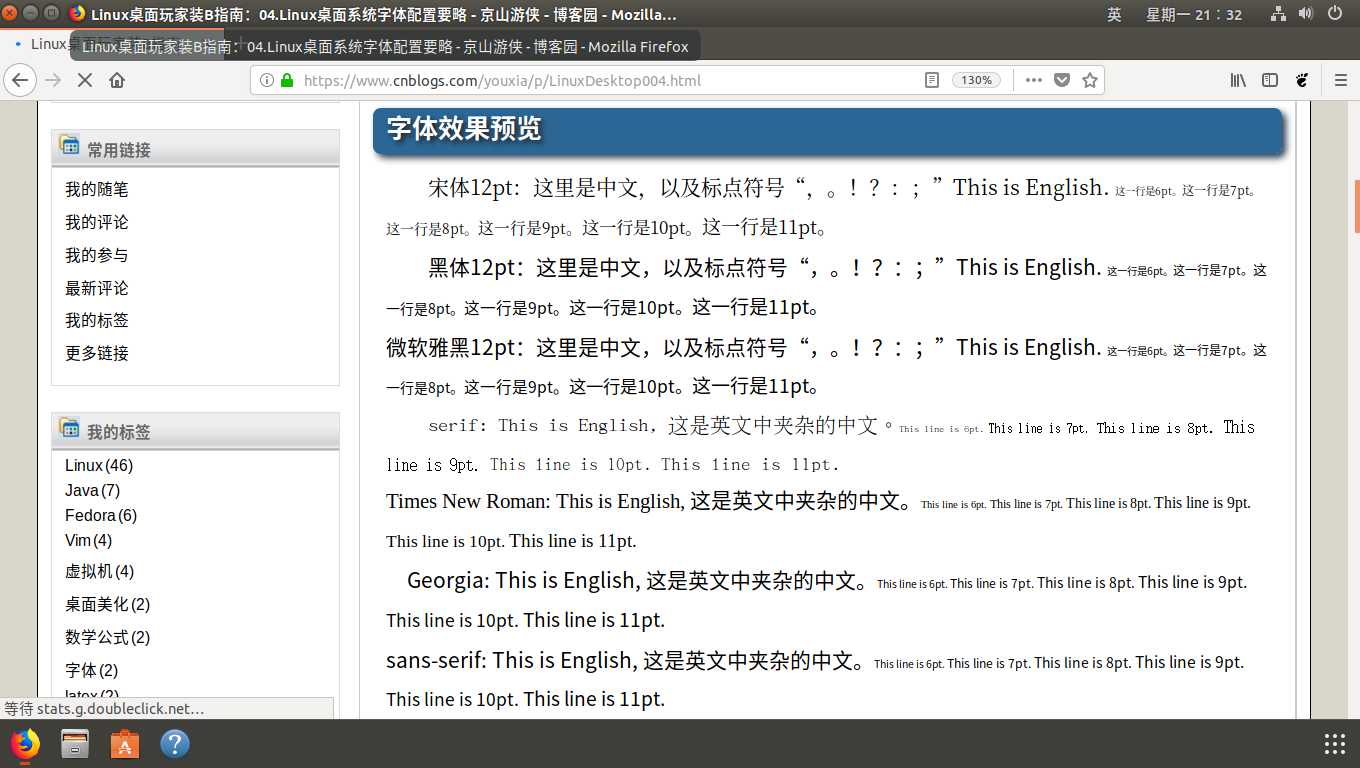1360x768 pixels.
Task: Click the green padlock security icon
Action: click(288, 80)
